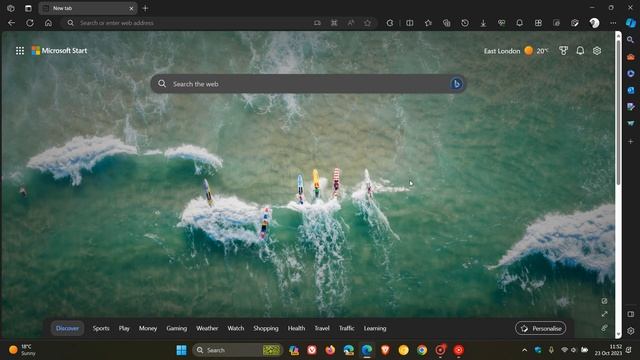Open sidebar settings gear at the bottom
The height and width of the screenshot is (360, 640).
pyautogui.click(x=631, y=331)
